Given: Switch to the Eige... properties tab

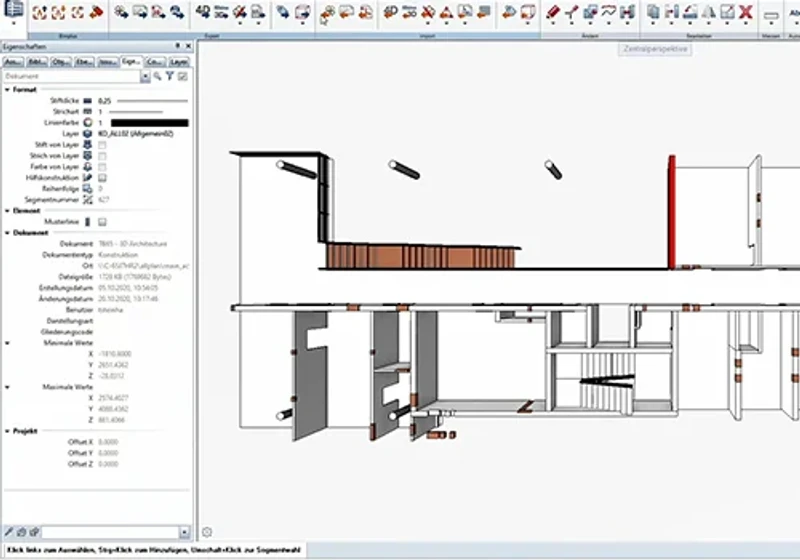Looking at the screenshot, I should (131, 61).
